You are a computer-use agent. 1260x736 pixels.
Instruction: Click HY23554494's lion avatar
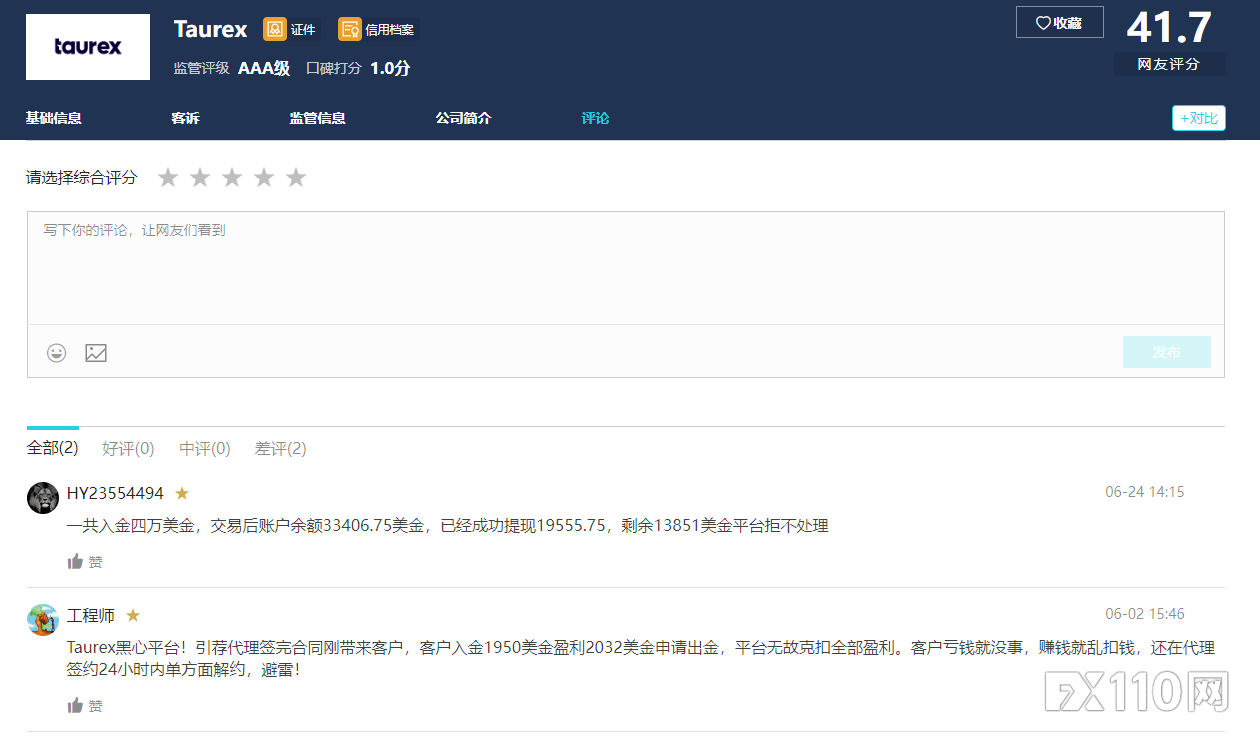click(43, 497)
